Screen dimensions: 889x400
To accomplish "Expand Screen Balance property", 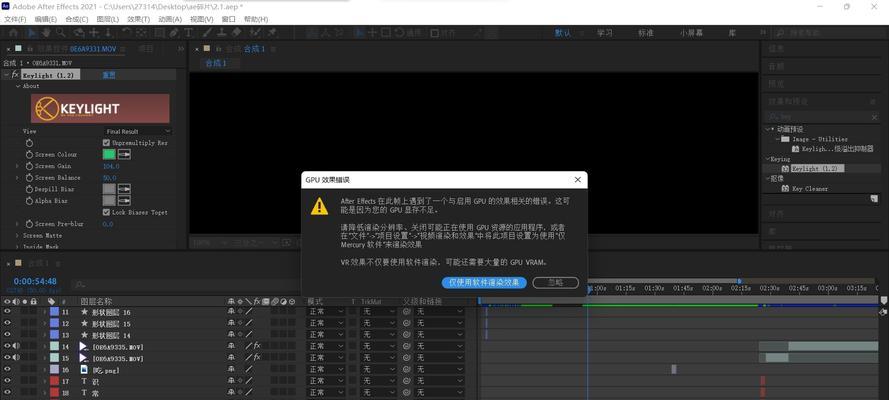I will (x=17, y=177).
